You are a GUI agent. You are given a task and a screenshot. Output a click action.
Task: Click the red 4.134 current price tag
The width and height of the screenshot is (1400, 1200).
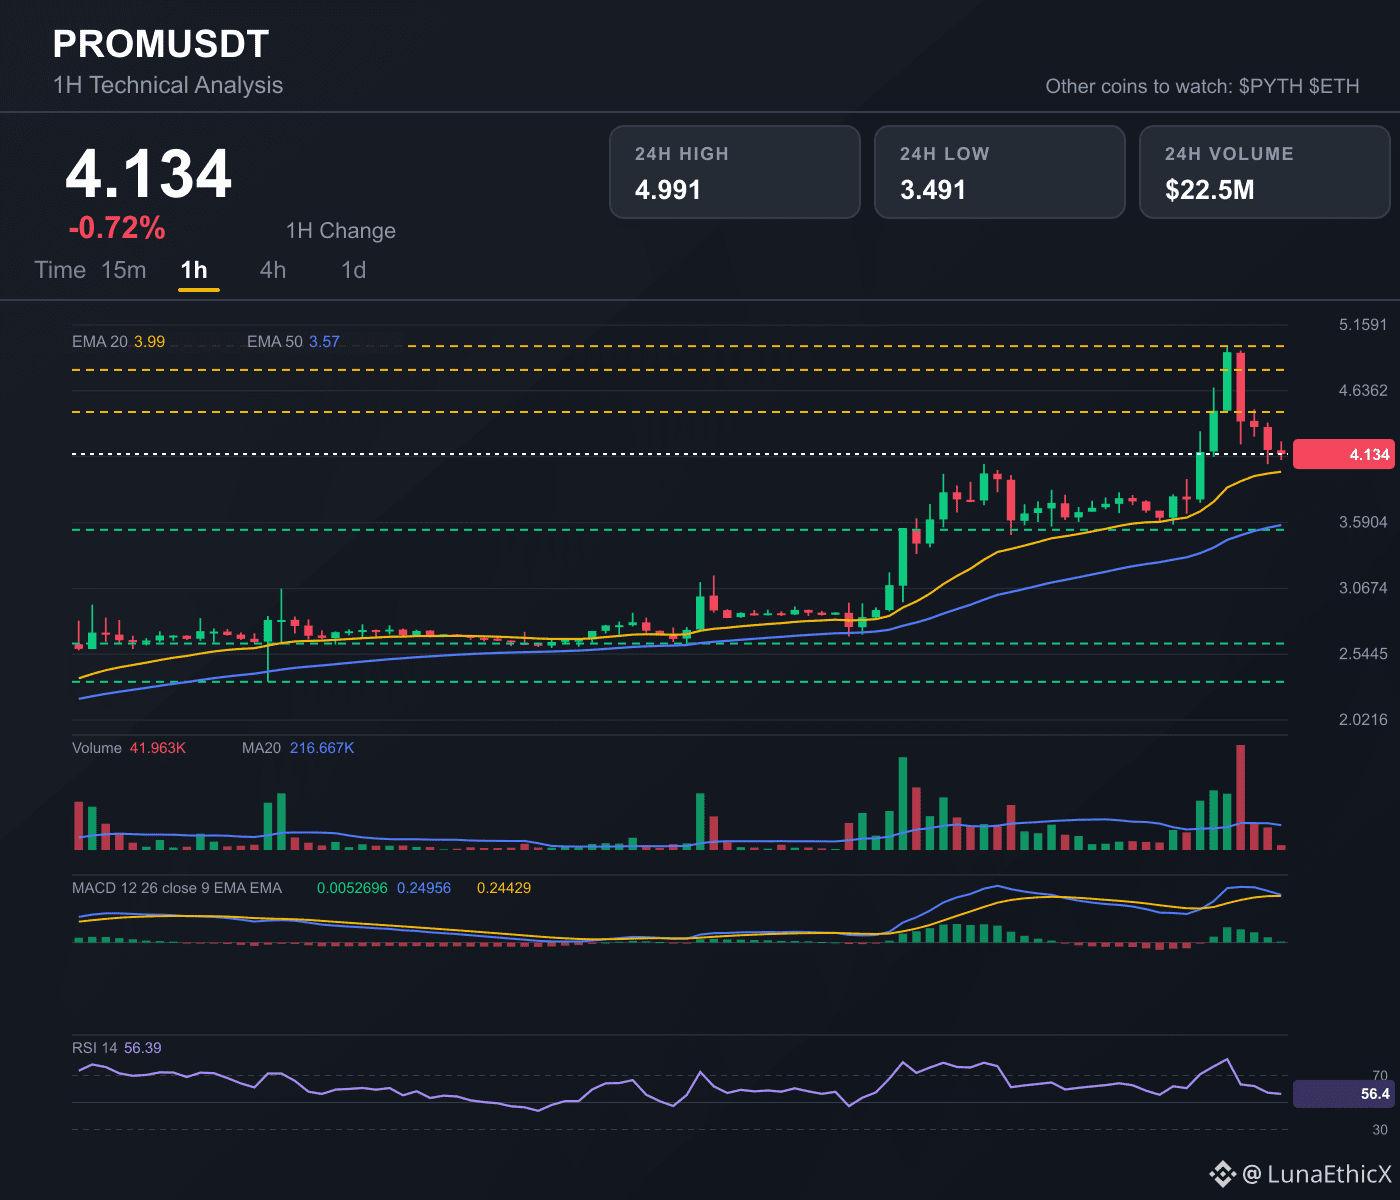(x=1344, y=454)
